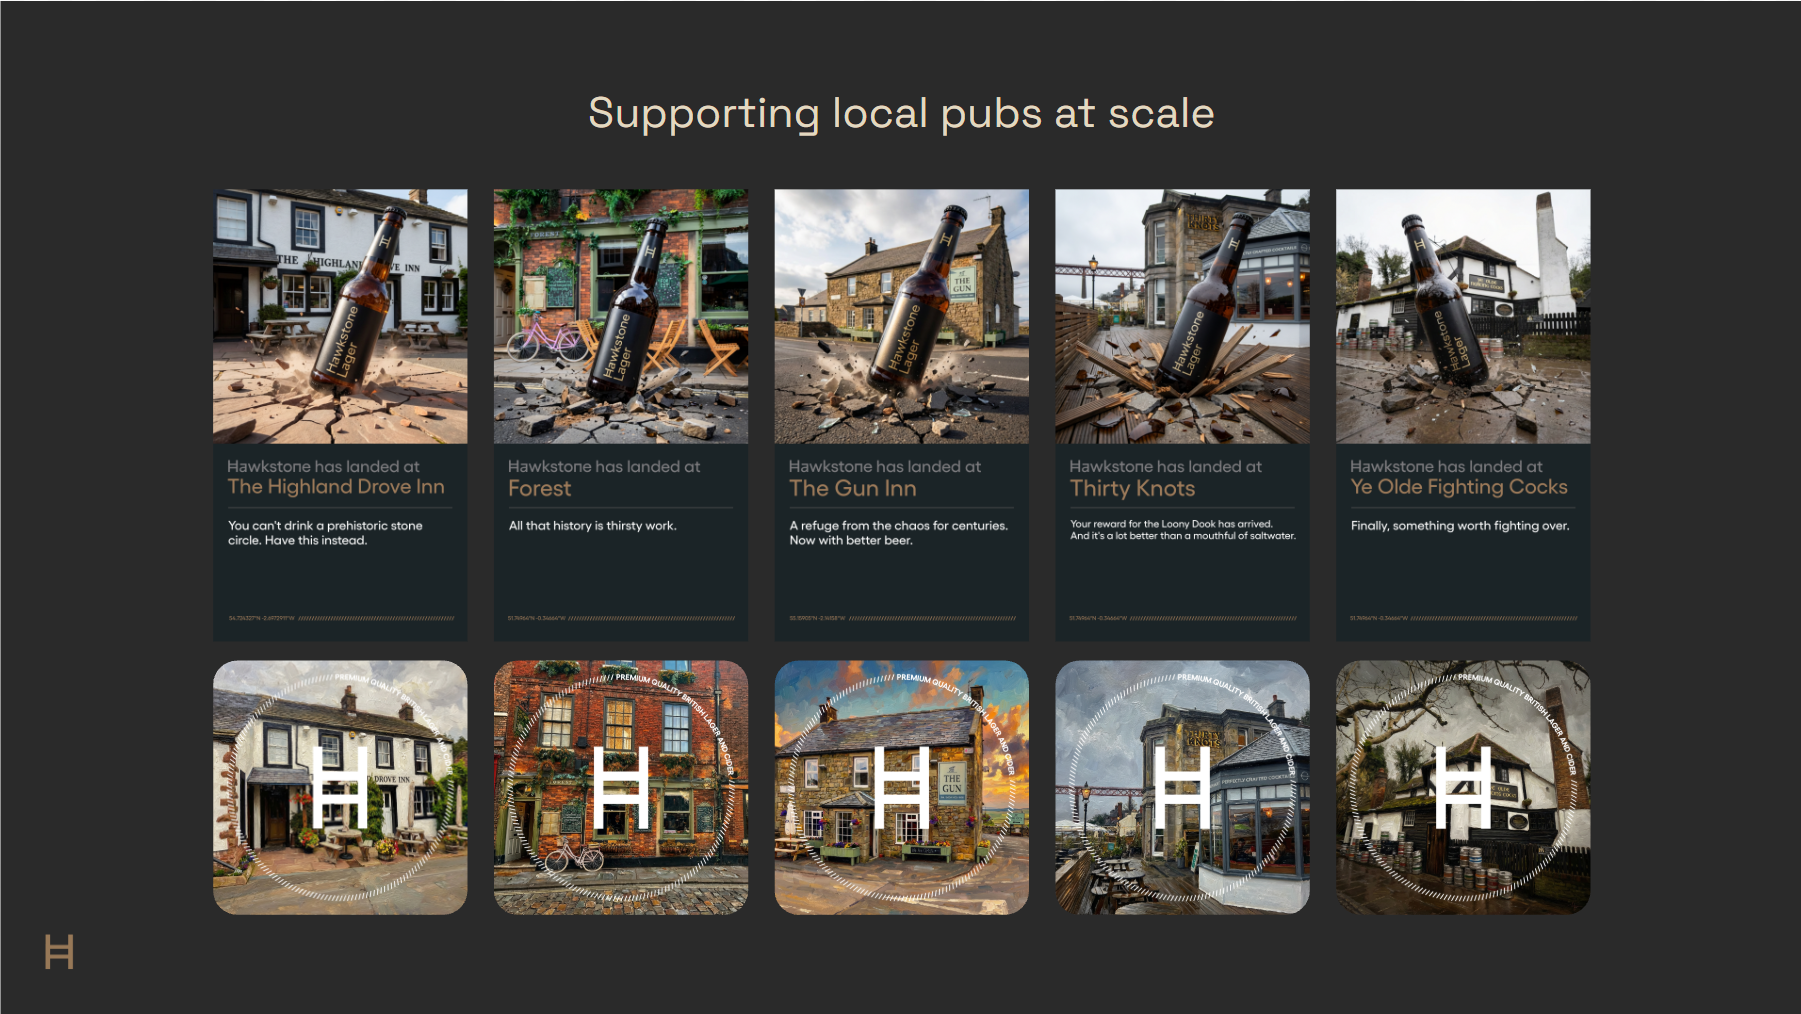Click 'Hawkstone has landed at' above Thirty Knots
Screen dimensions: 1801x1014
1166,466
